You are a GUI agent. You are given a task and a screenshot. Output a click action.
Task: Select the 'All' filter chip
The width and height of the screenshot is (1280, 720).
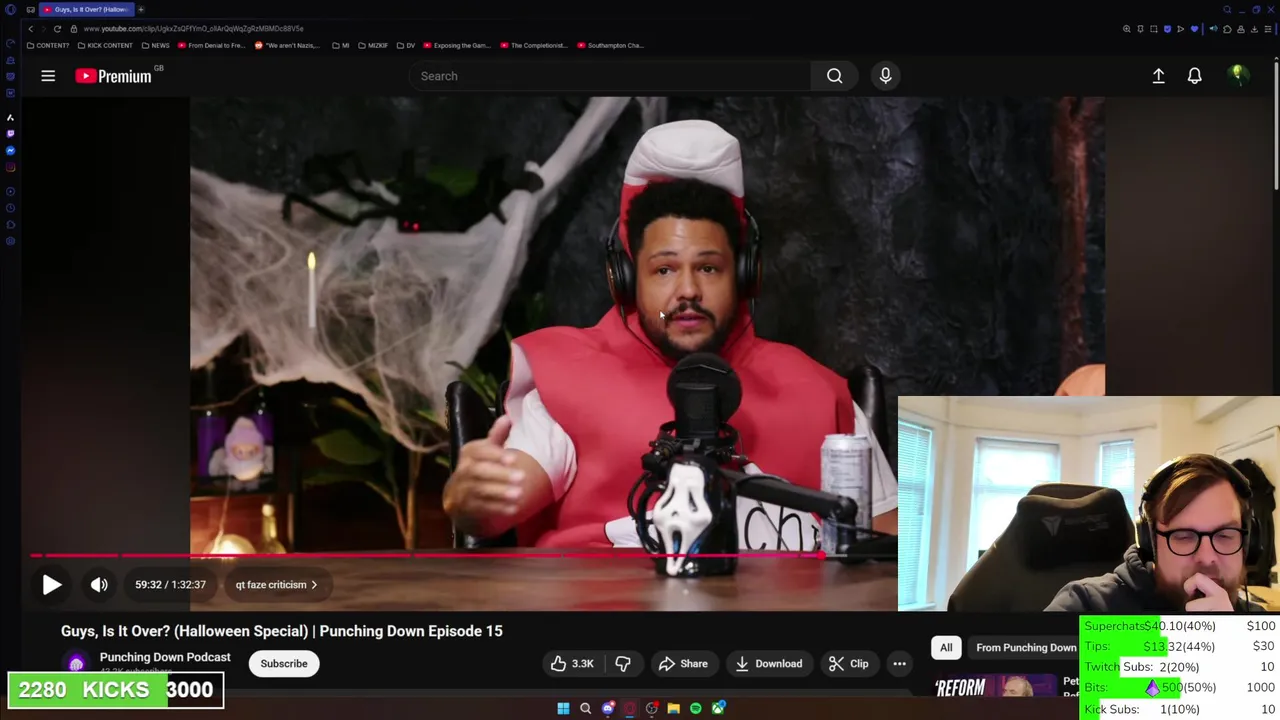click(946, 648)
